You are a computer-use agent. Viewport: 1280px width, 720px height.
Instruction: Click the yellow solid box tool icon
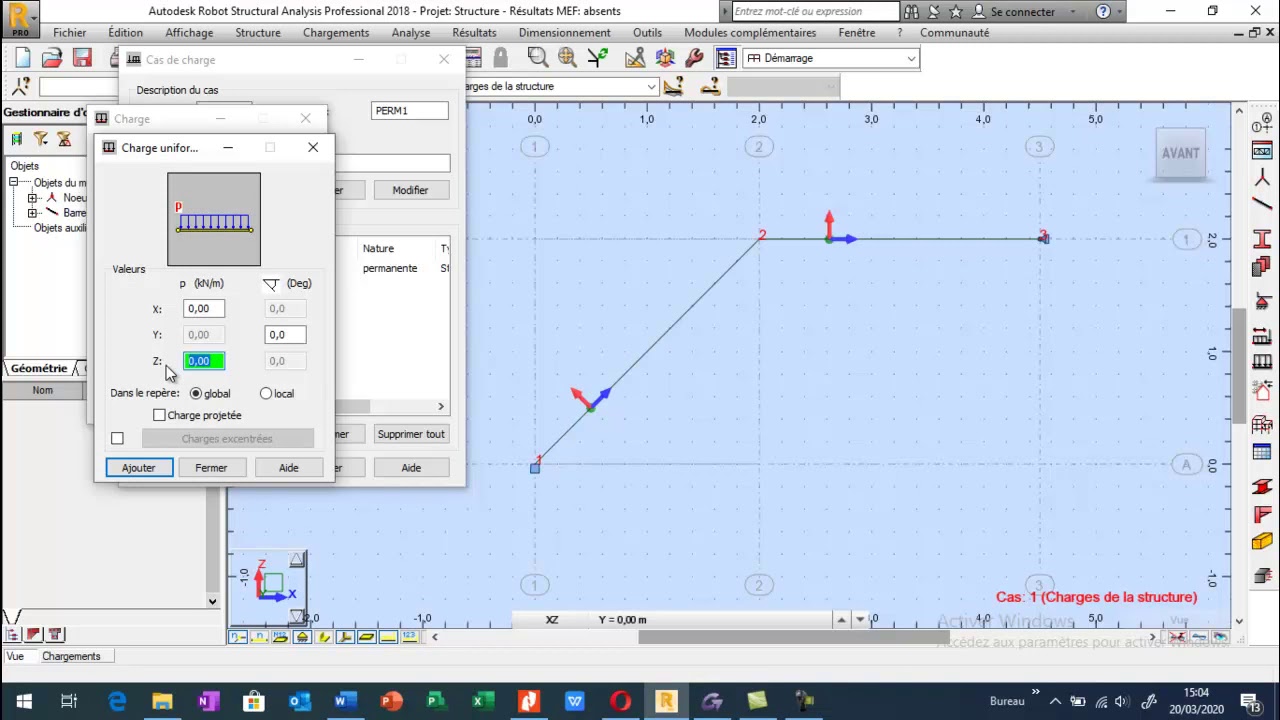coord(1262,541)
